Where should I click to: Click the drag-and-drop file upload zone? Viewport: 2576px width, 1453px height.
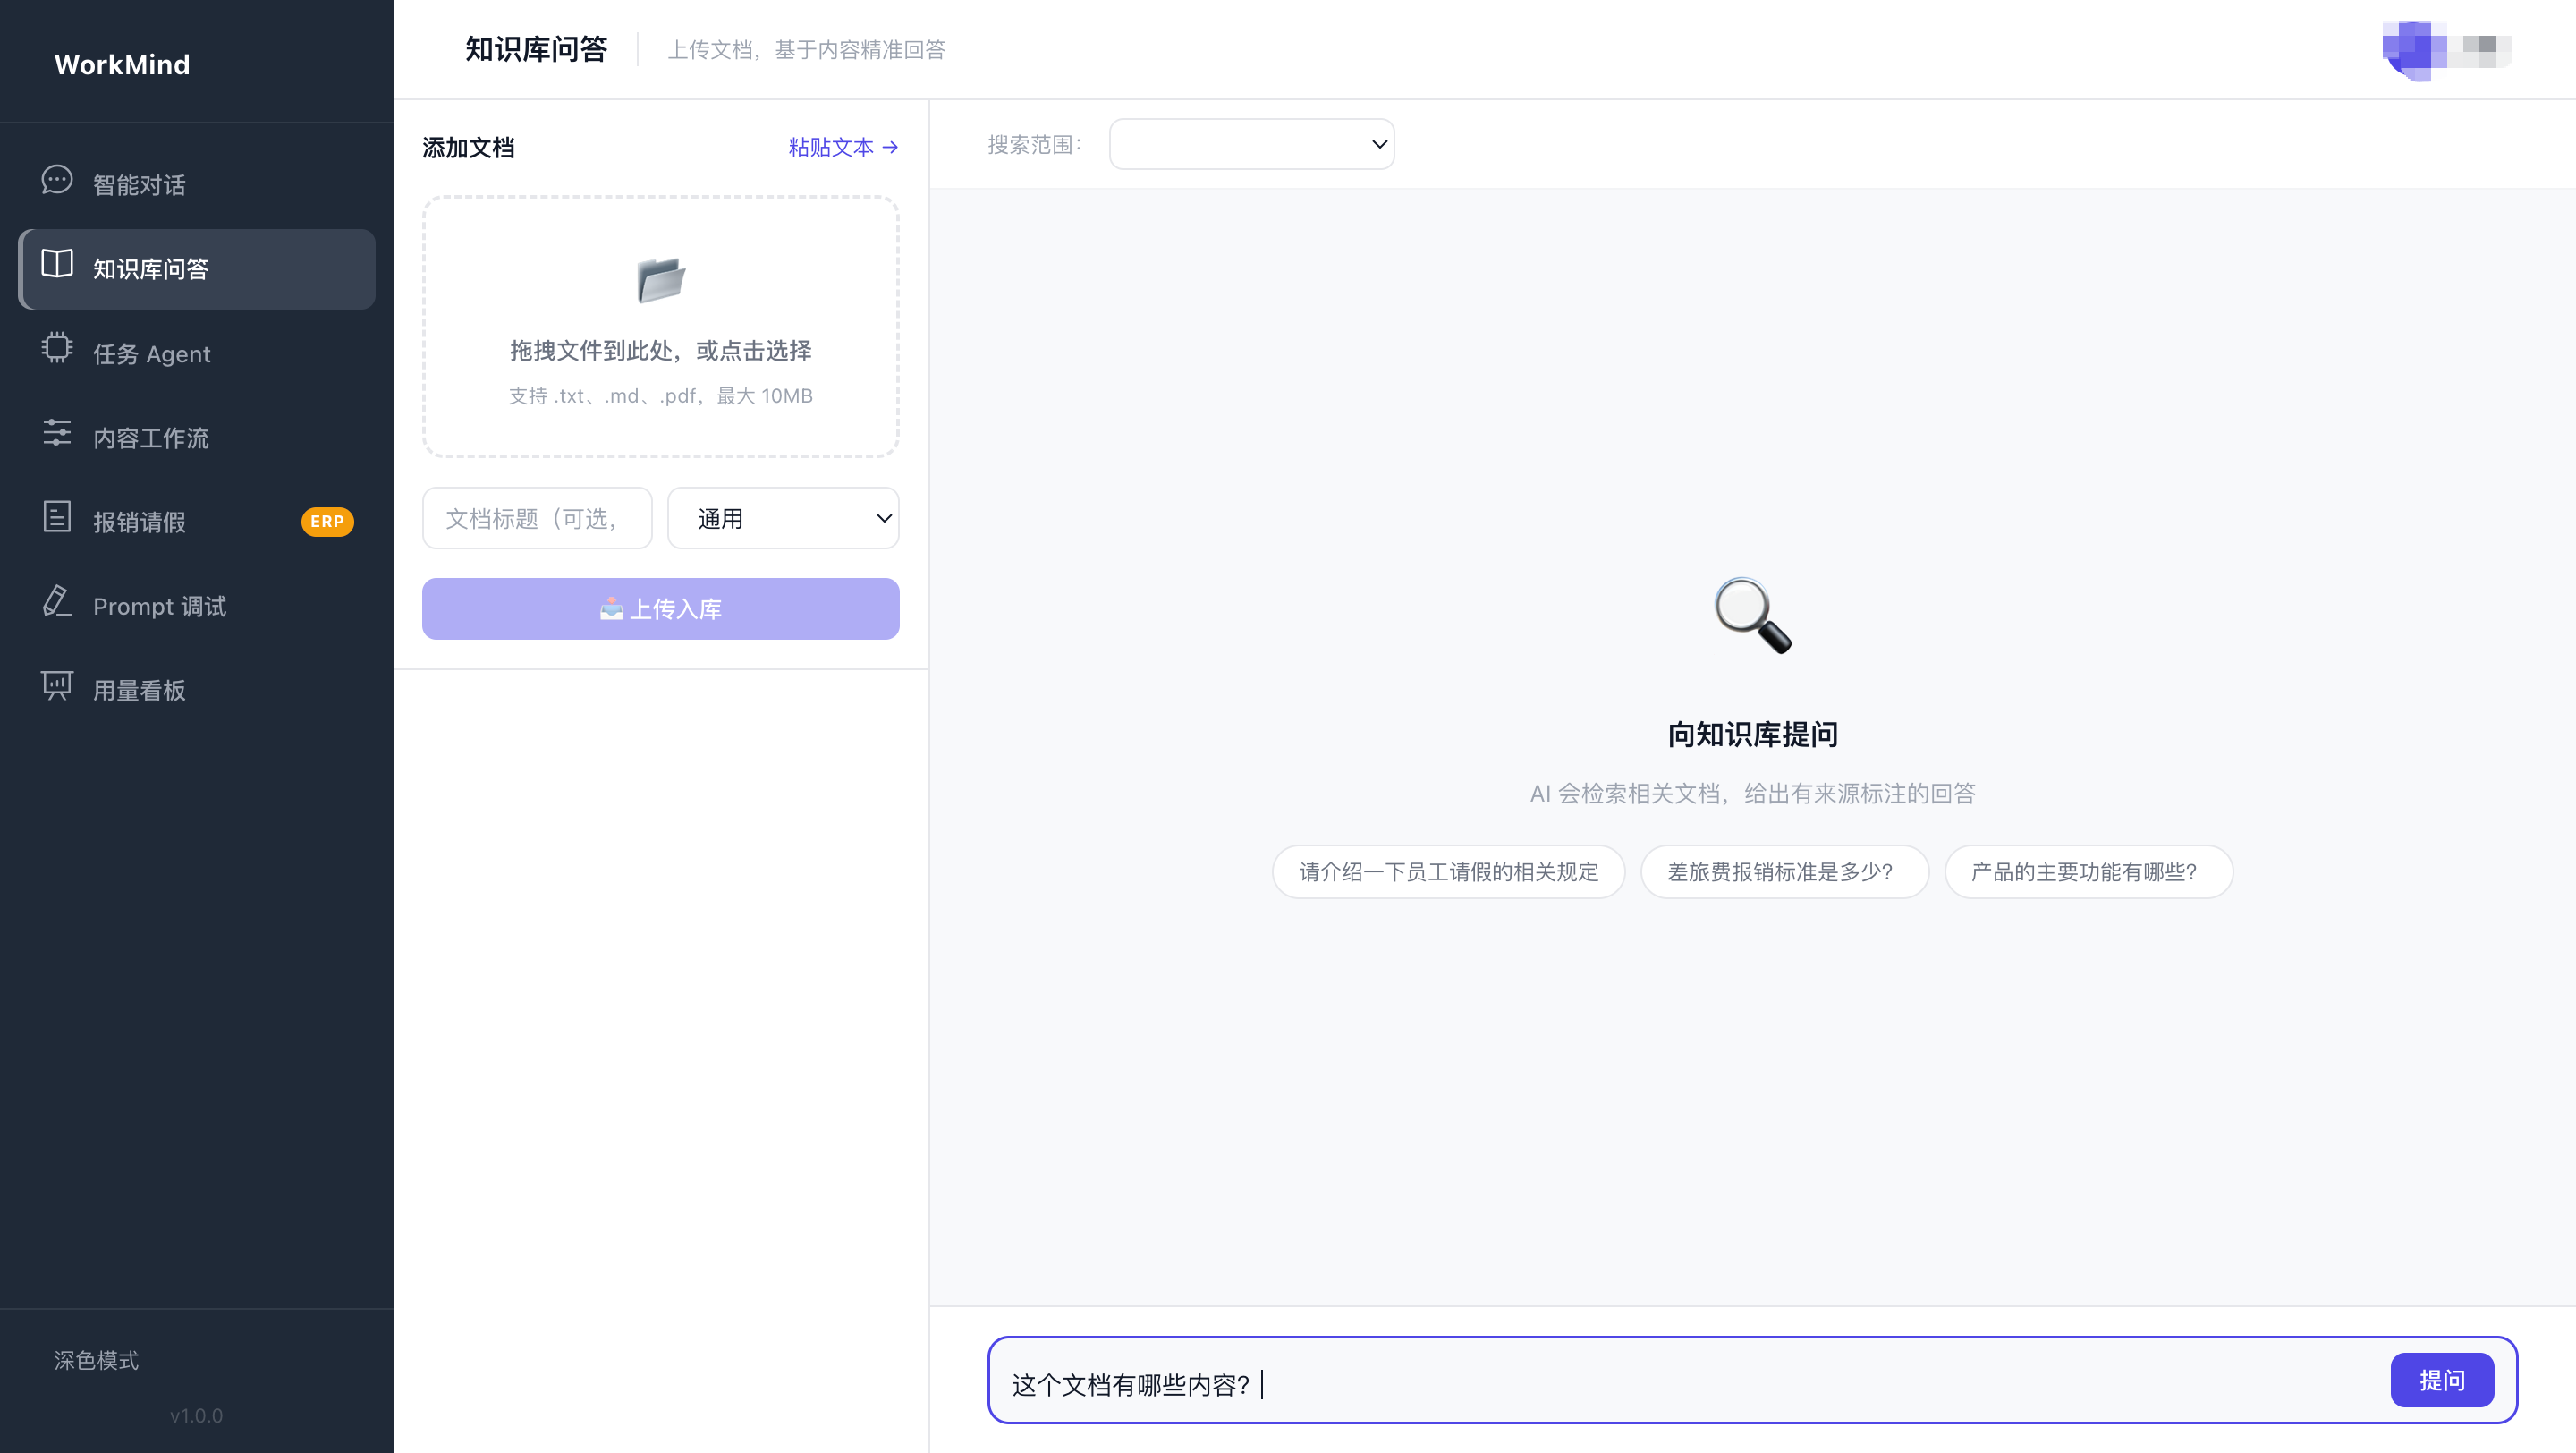pos(660,326)
